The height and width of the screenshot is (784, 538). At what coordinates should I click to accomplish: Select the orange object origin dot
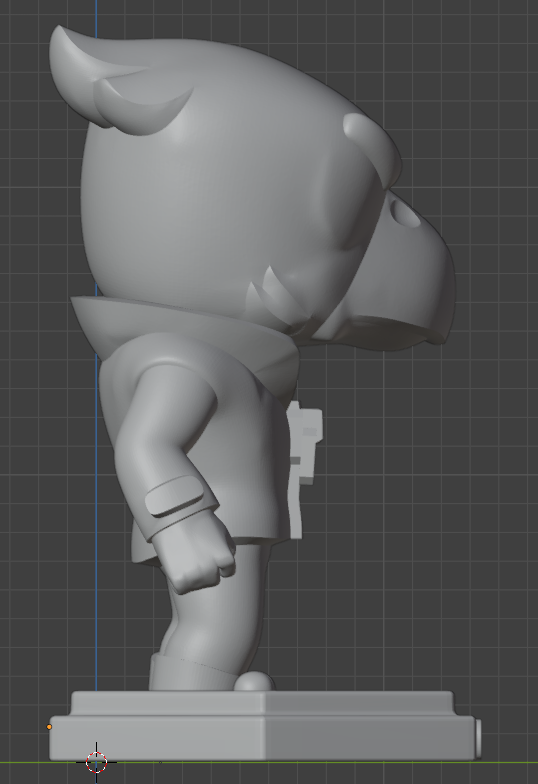[49, 726]
